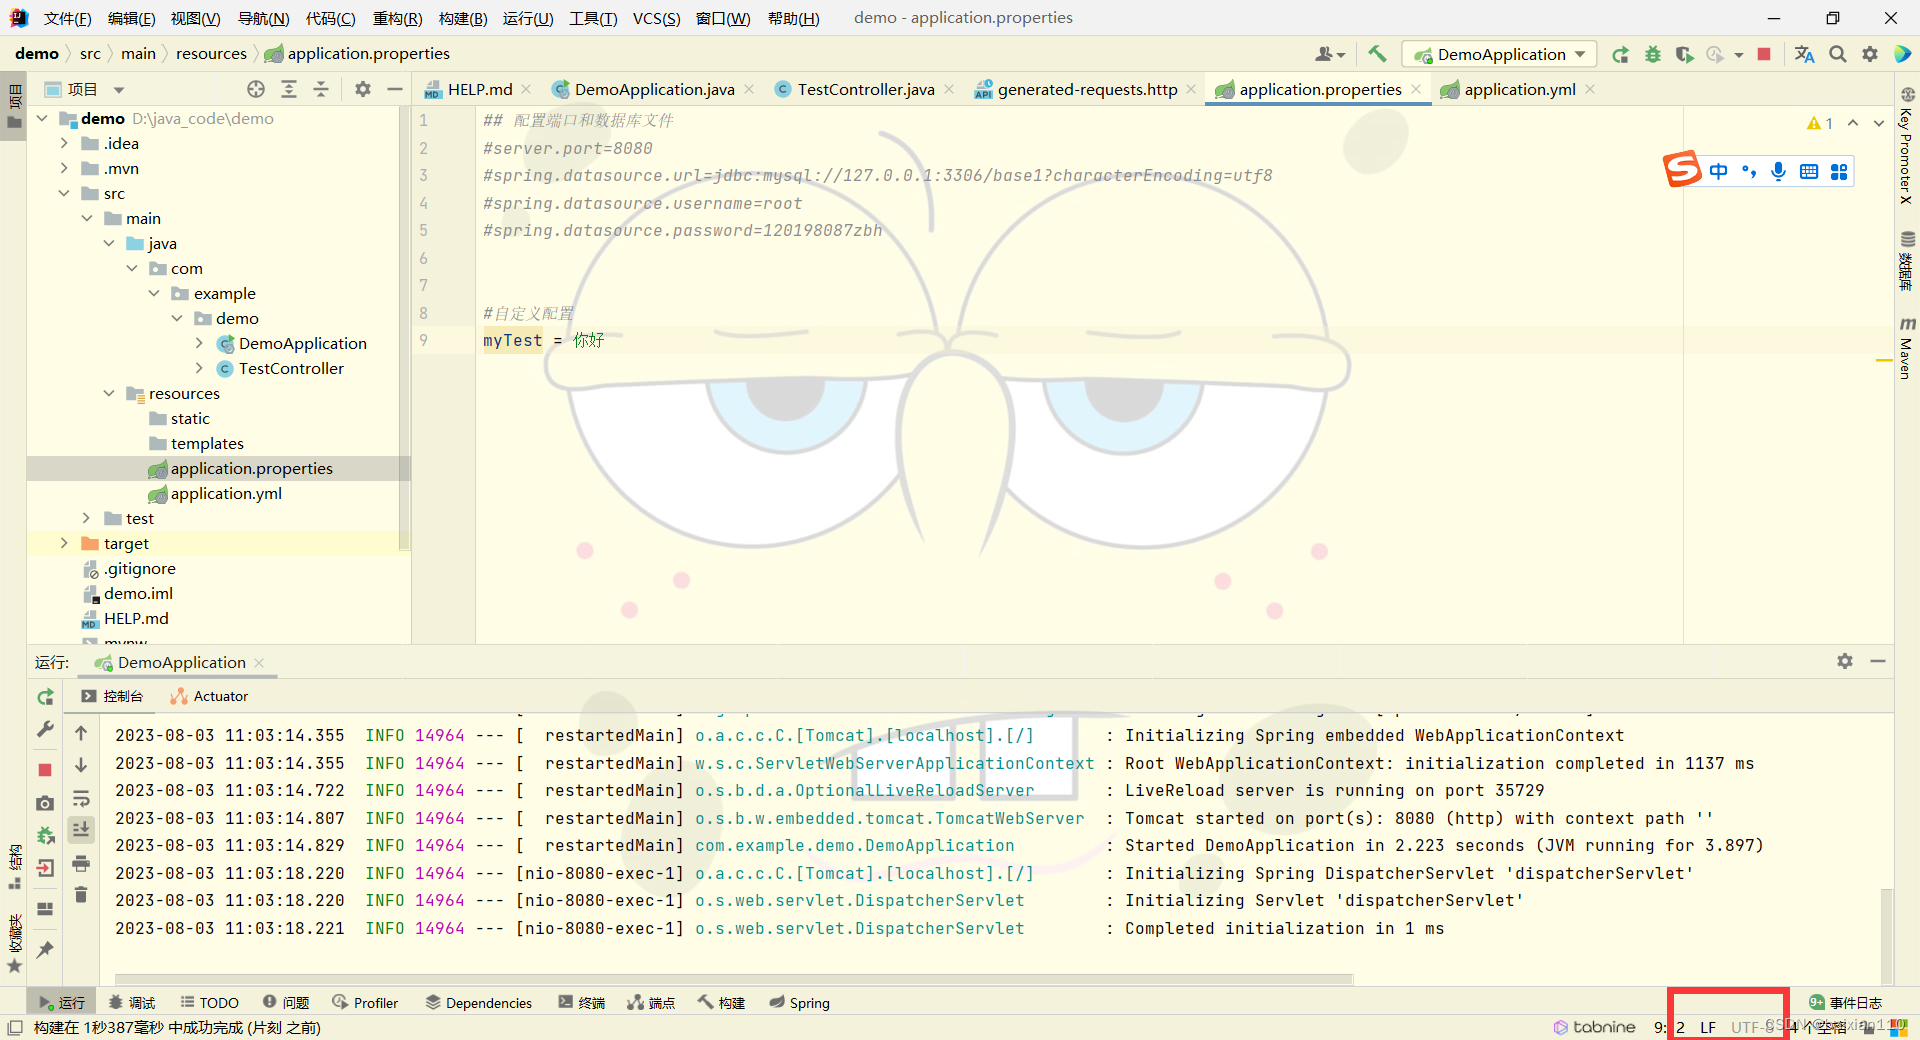The image size is (1920, 1040).
Task: Open the Spring tool window button
Action: pos(800,1002)
